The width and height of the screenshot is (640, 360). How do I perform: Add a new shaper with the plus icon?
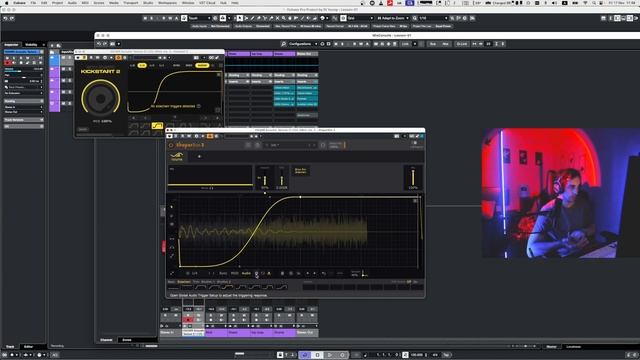(x=199, y=156)
